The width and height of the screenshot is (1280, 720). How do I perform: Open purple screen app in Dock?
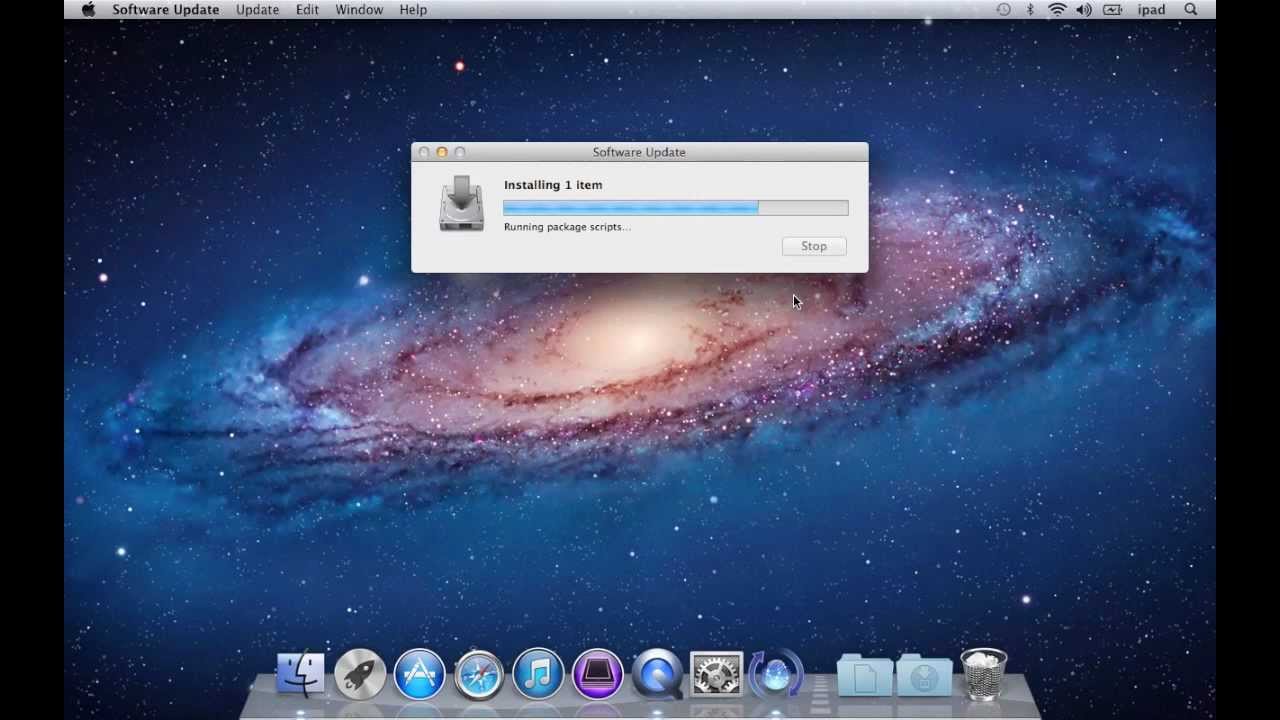(598, 674)
